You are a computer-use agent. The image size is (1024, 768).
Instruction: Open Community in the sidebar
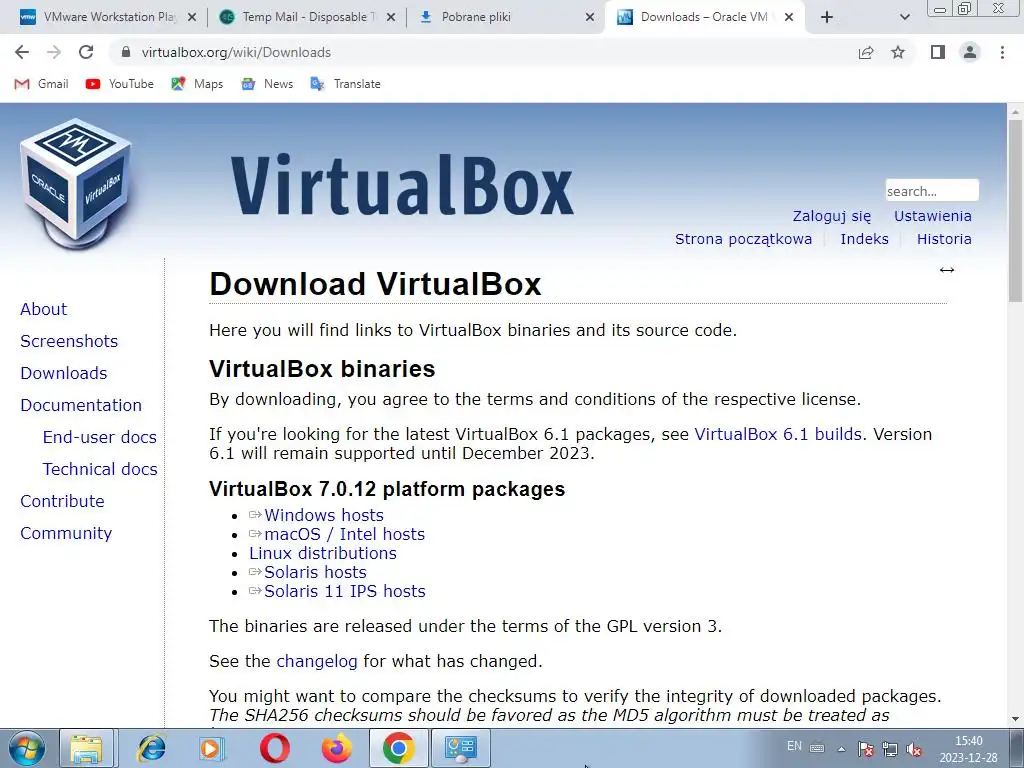[66, 533]
